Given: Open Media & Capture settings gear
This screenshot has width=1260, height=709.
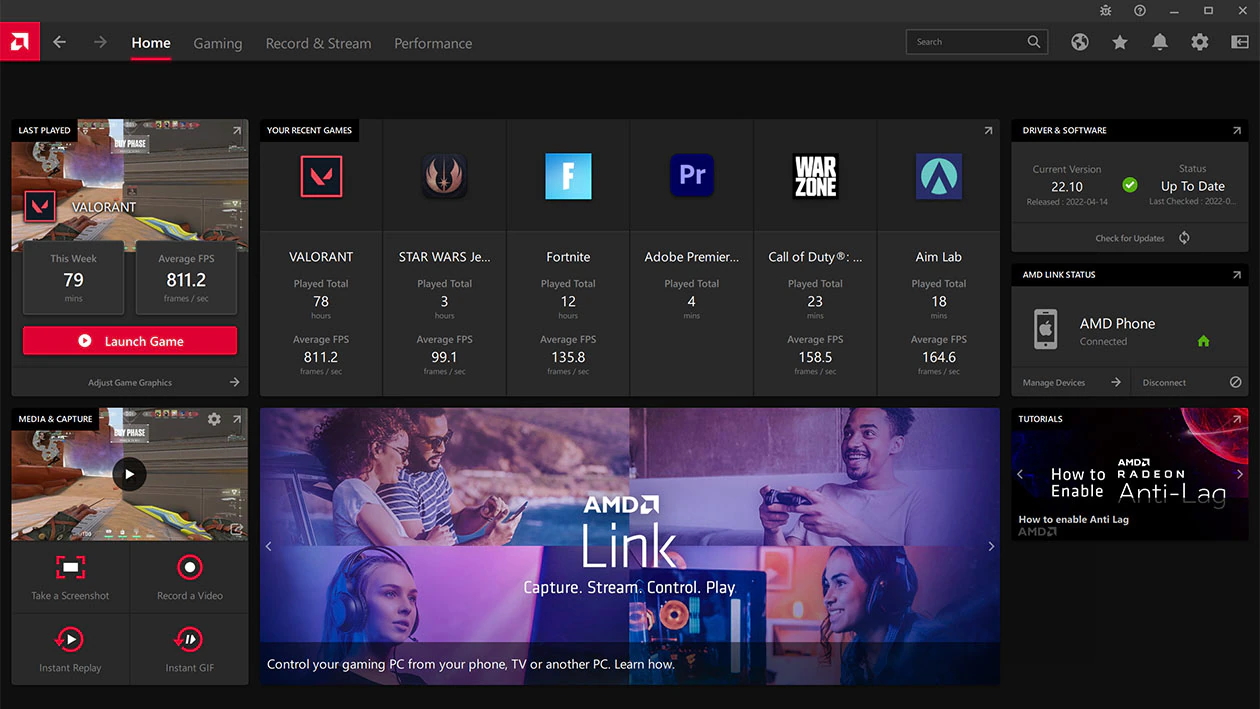Looking at the screenshot, I should [x=214, y=419].
